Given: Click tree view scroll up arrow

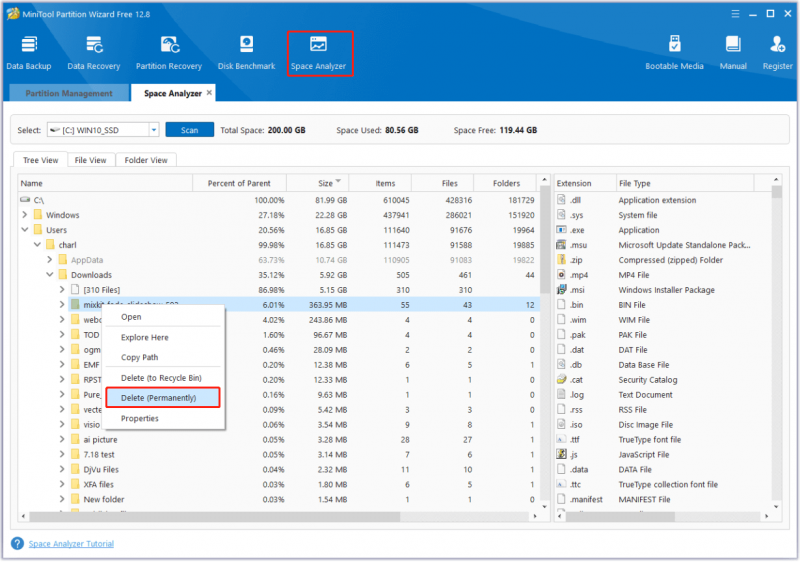Looking at the screenshot, I should click(x=544, y=180).
